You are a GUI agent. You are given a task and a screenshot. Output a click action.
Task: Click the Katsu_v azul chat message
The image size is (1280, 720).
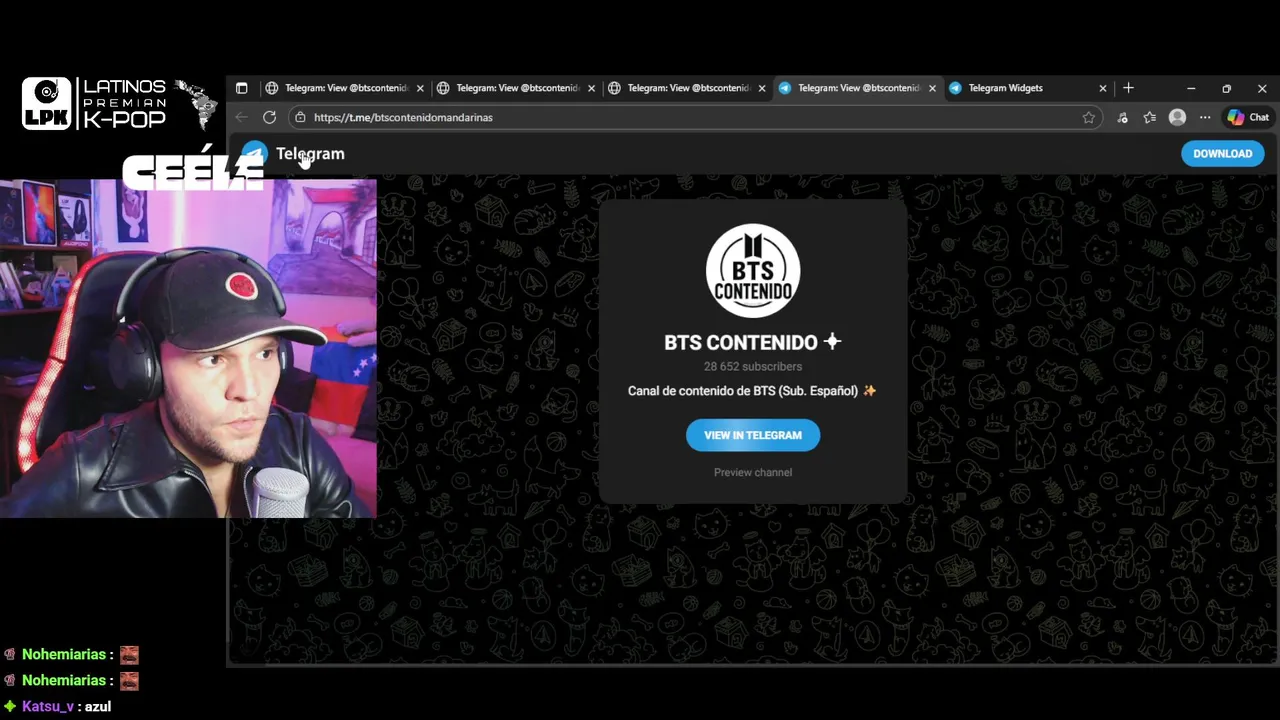click(x=57, y=706)
